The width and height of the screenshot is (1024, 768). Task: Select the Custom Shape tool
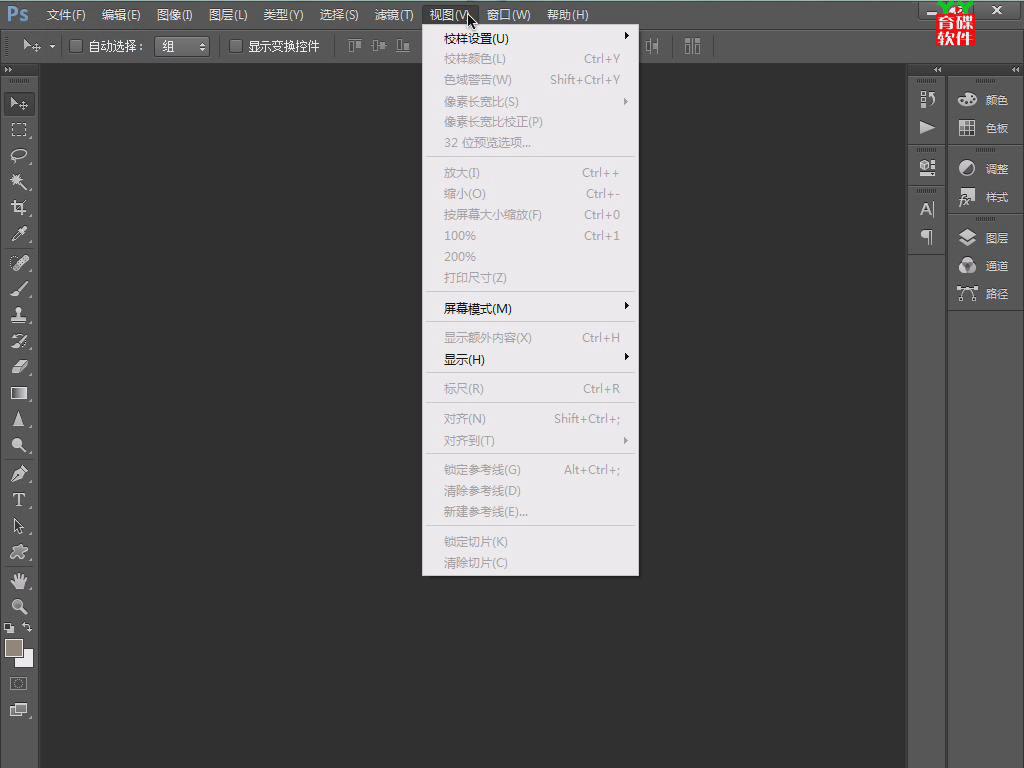pos(19,552)
